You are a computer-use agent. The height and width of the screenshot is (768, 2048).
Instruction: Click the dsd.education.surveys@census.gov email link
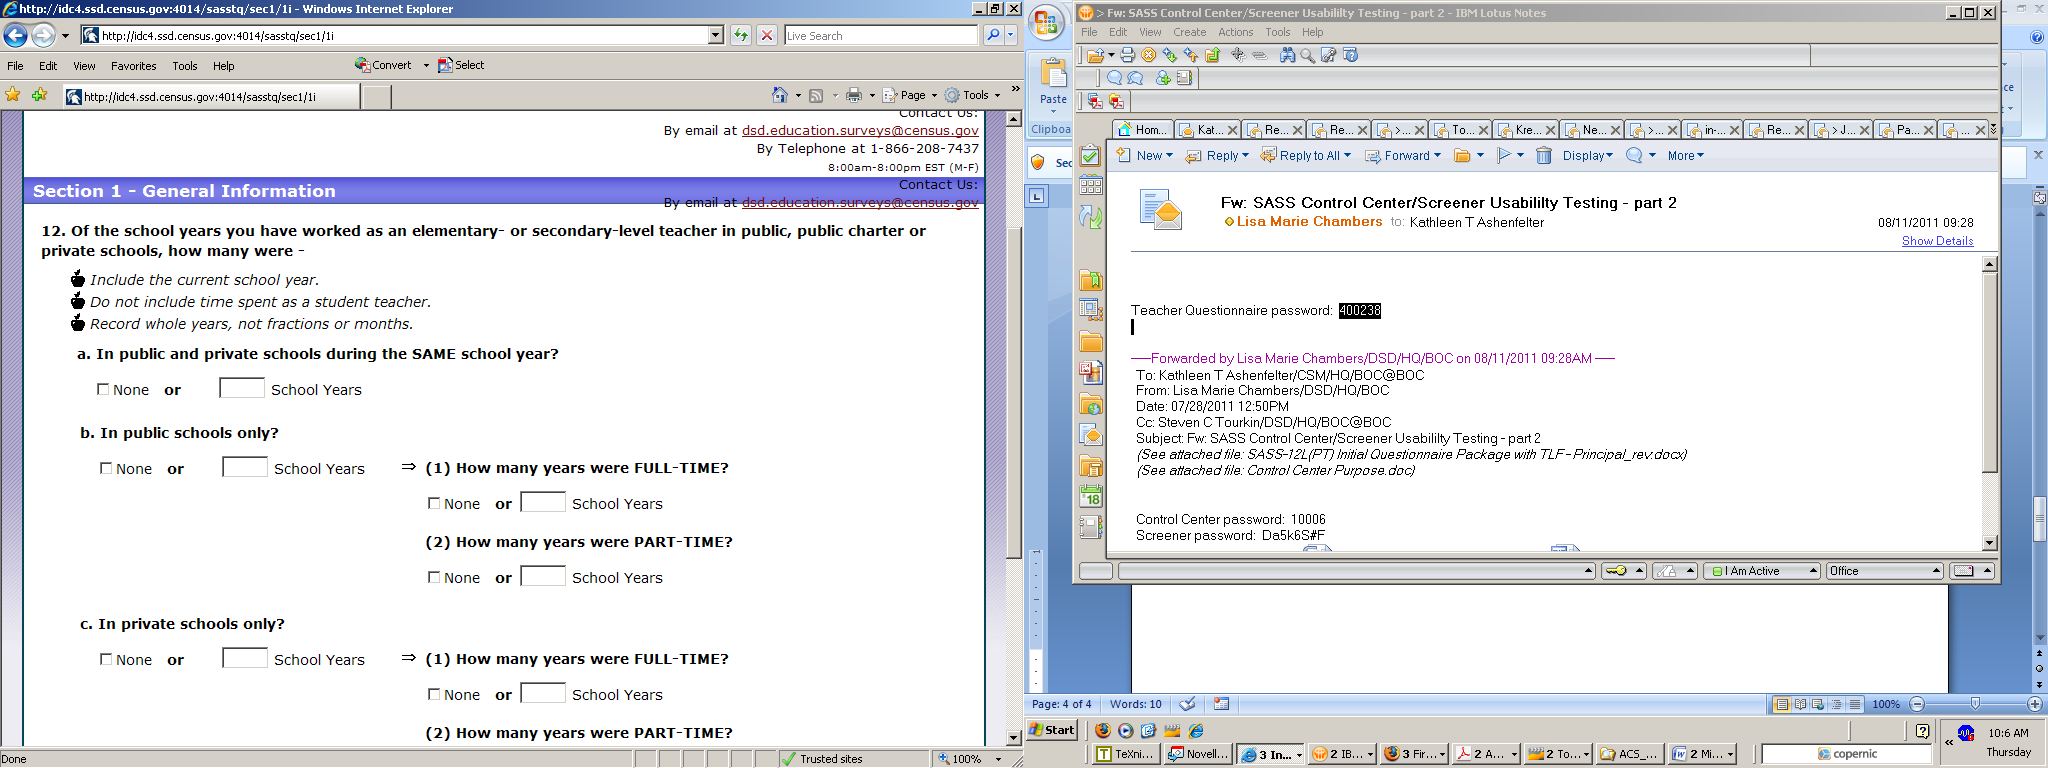point(860,130)
